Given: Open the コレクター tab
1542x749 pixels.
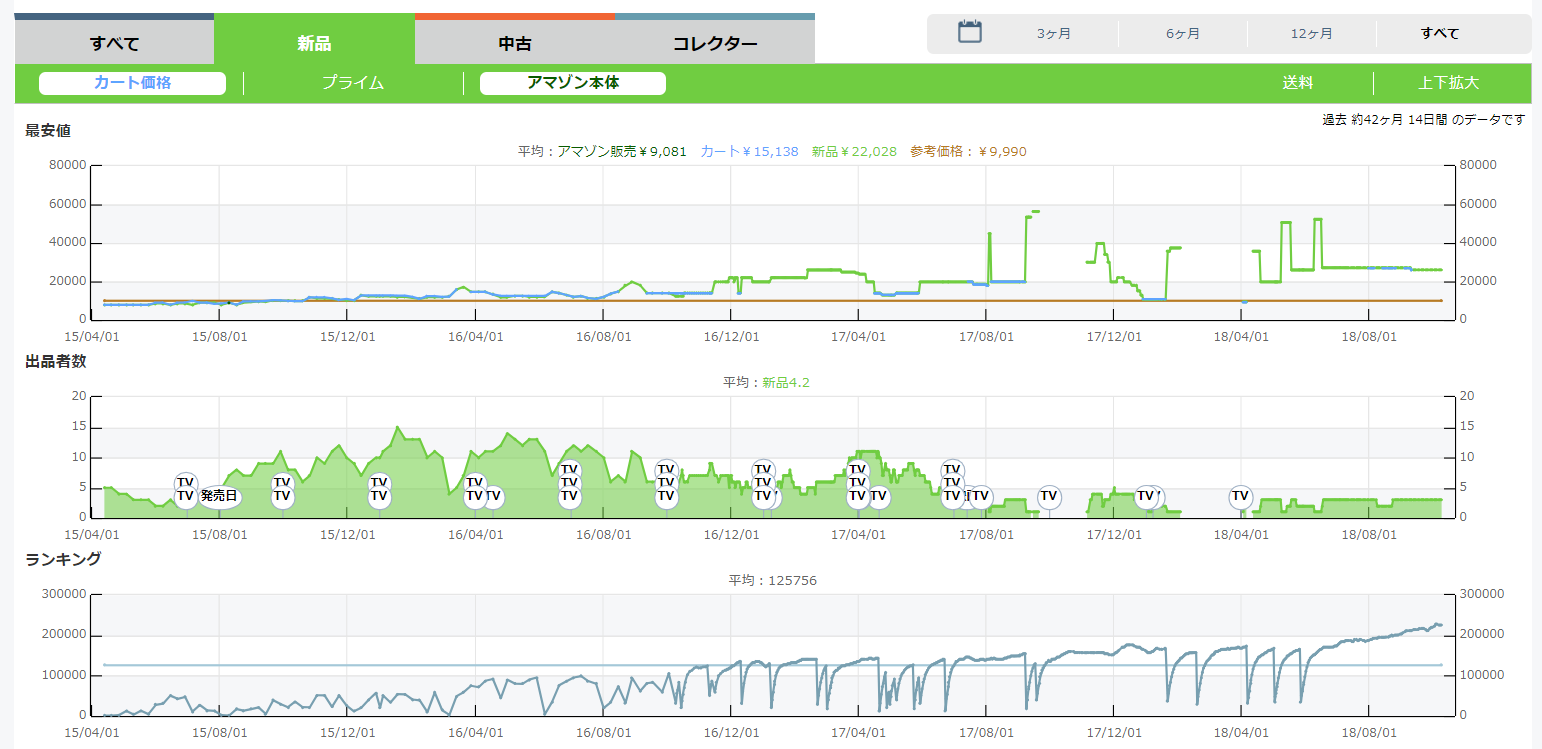Looking at the screenshot, I should point(714,43).
